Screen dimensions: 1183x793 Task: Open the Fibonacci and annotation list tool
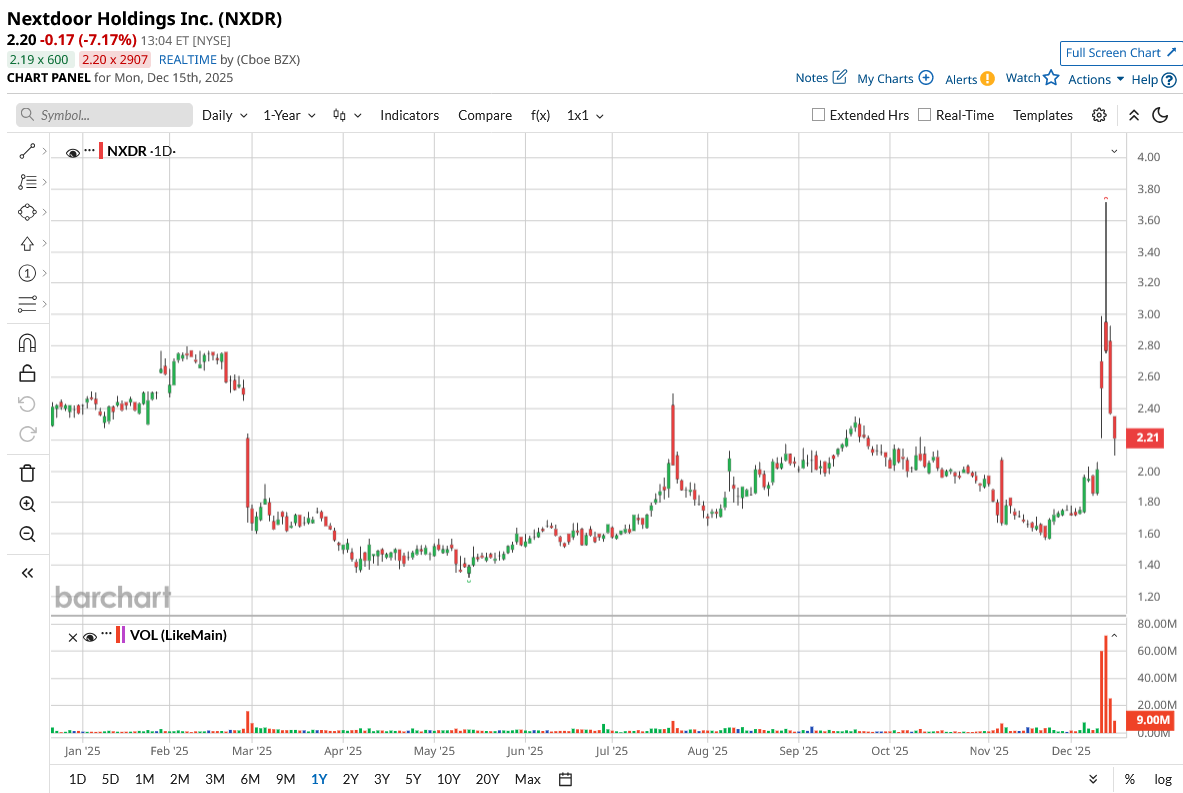(x=27, y=182)
